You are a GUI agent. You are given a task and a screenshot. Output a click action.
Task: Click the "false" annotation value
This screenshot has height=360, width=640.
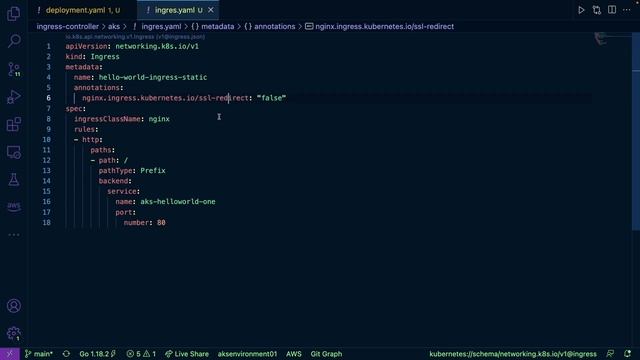[x=271, y=98]
